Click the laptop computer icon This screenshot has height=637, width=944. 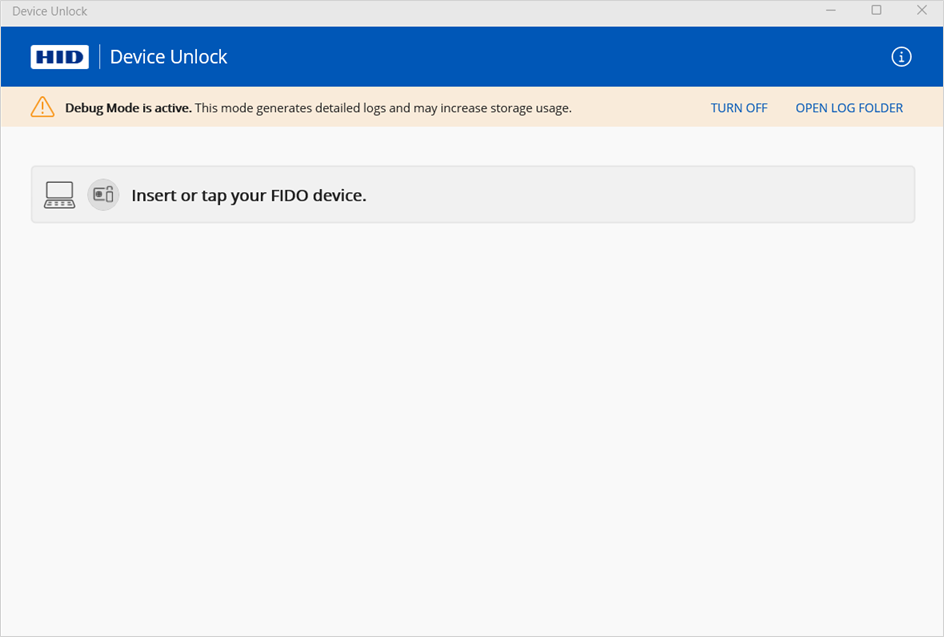(60, 195)
